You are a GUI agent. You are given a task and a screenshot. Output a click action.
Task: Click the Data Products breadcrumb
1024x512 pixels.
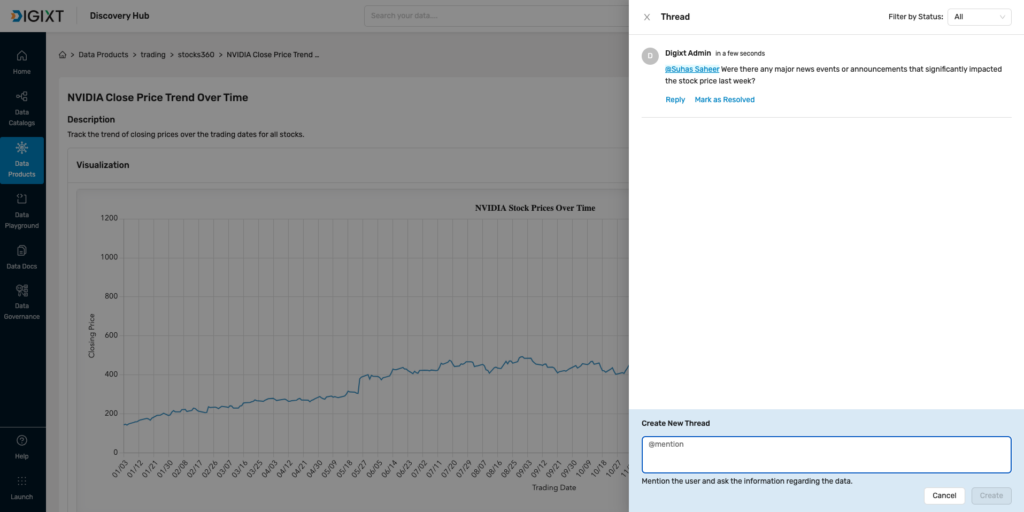pos(103,55)
